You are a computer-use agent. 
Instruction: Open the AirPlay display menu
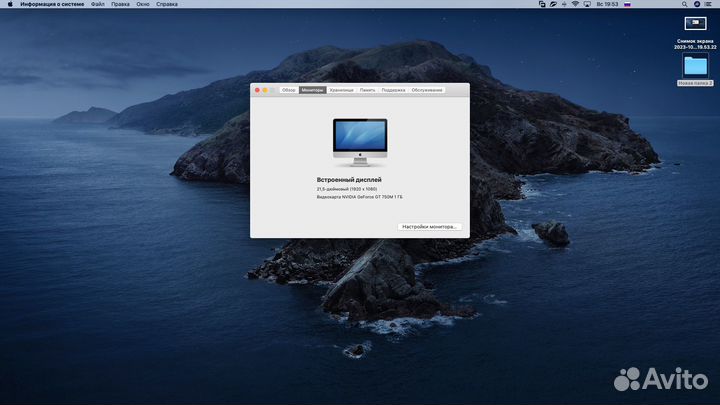[587, 4]
